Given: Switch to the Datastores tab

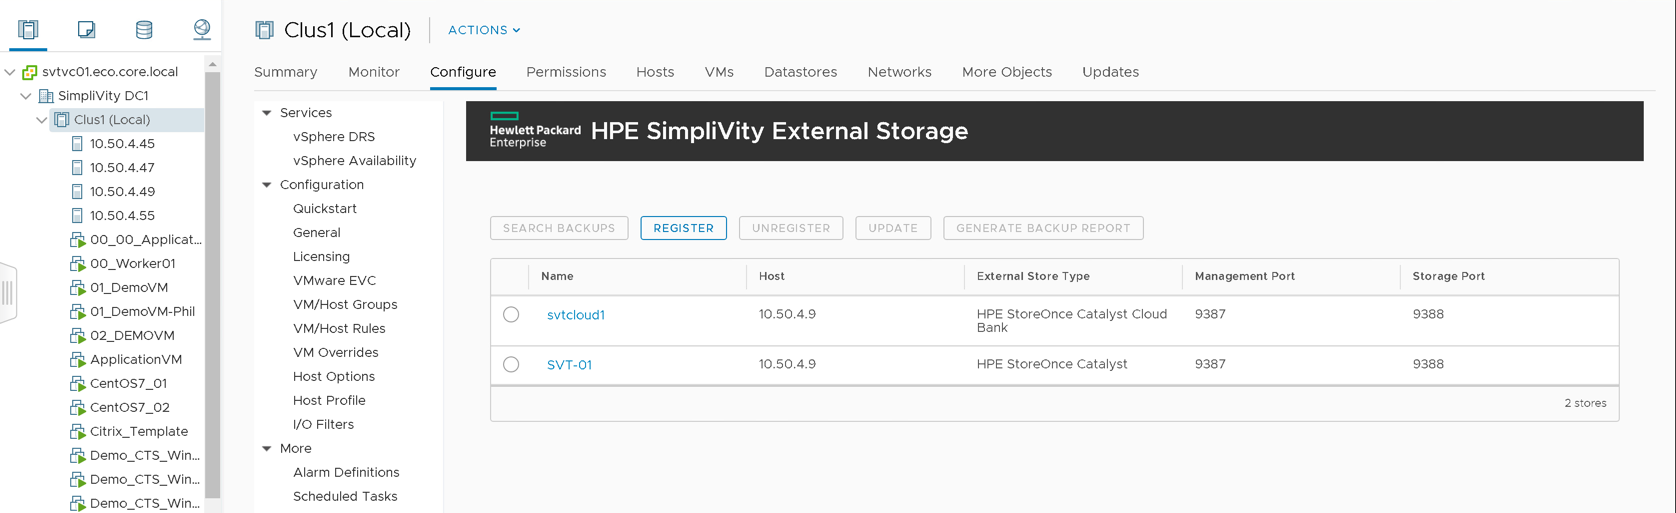Looking at the screenshot, I should (800, 72).
